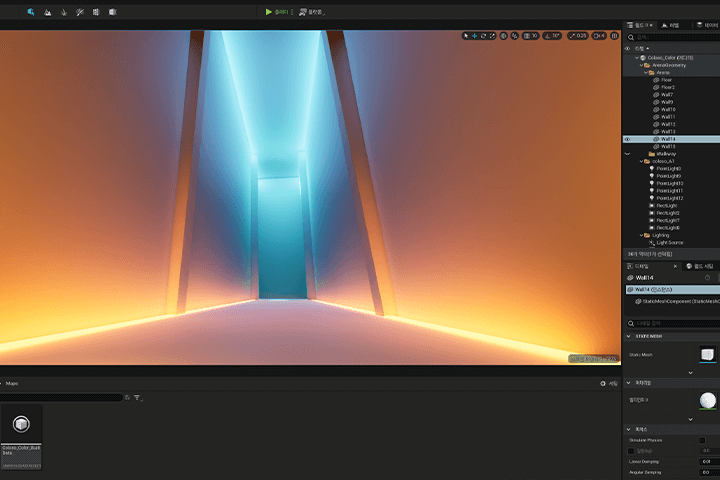Open the Landscape mode tool

pyautogui.click(x=47, y=12)
